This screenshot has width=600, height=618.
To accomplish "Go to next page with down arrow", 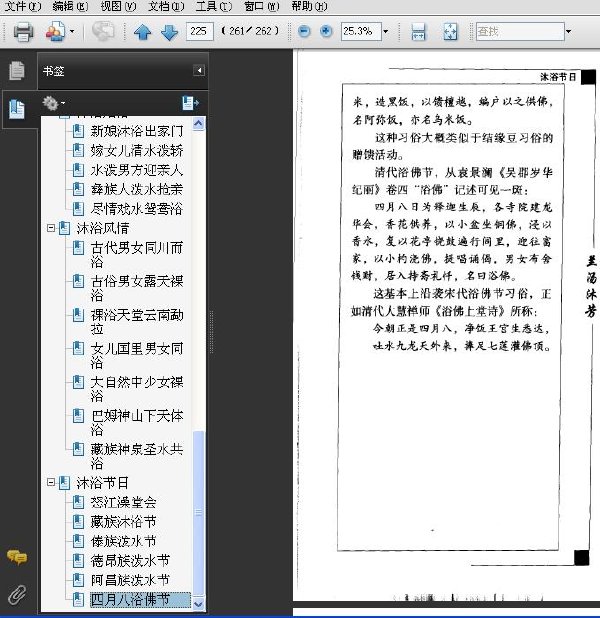I will pos(170,32).
